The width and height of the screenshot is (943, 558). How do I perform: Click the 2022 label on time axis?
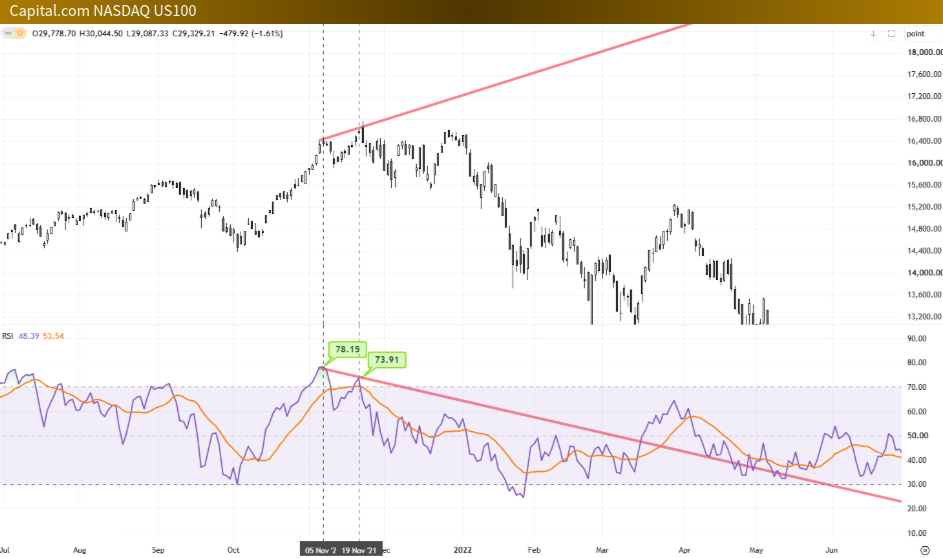463,550
